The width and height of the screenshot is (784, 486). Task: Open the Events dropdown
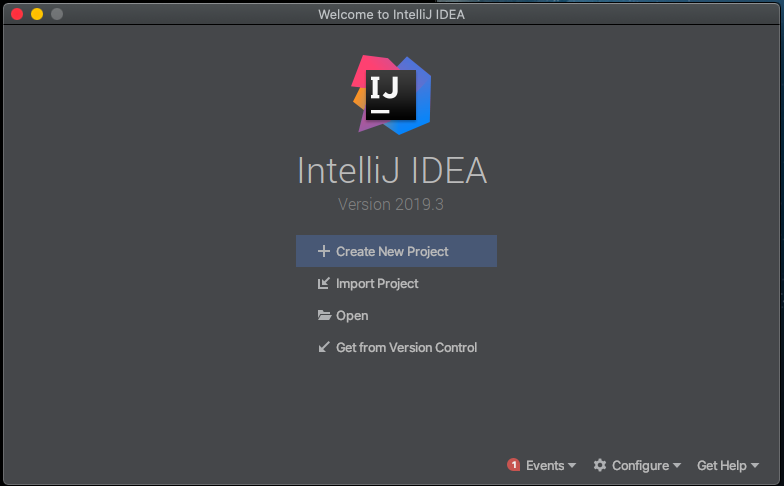pyautogui.click(x=550, y=466)
